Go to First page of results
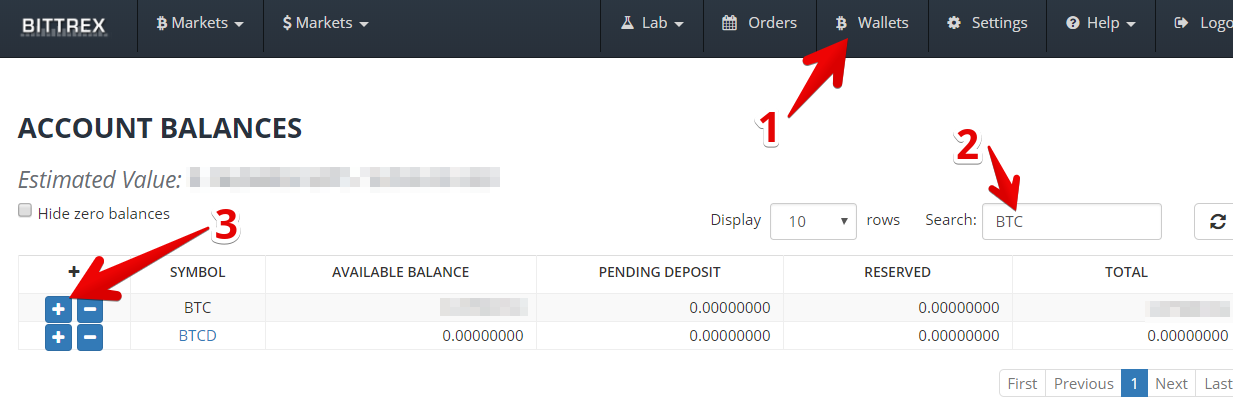 point(1022,383)
